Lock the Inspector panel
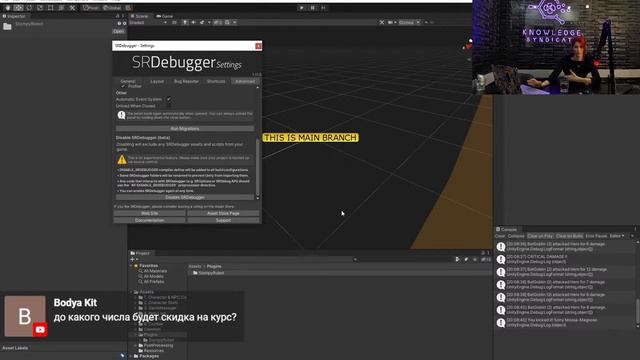This screenshot has height=360, width=640. tap(118, 16)
